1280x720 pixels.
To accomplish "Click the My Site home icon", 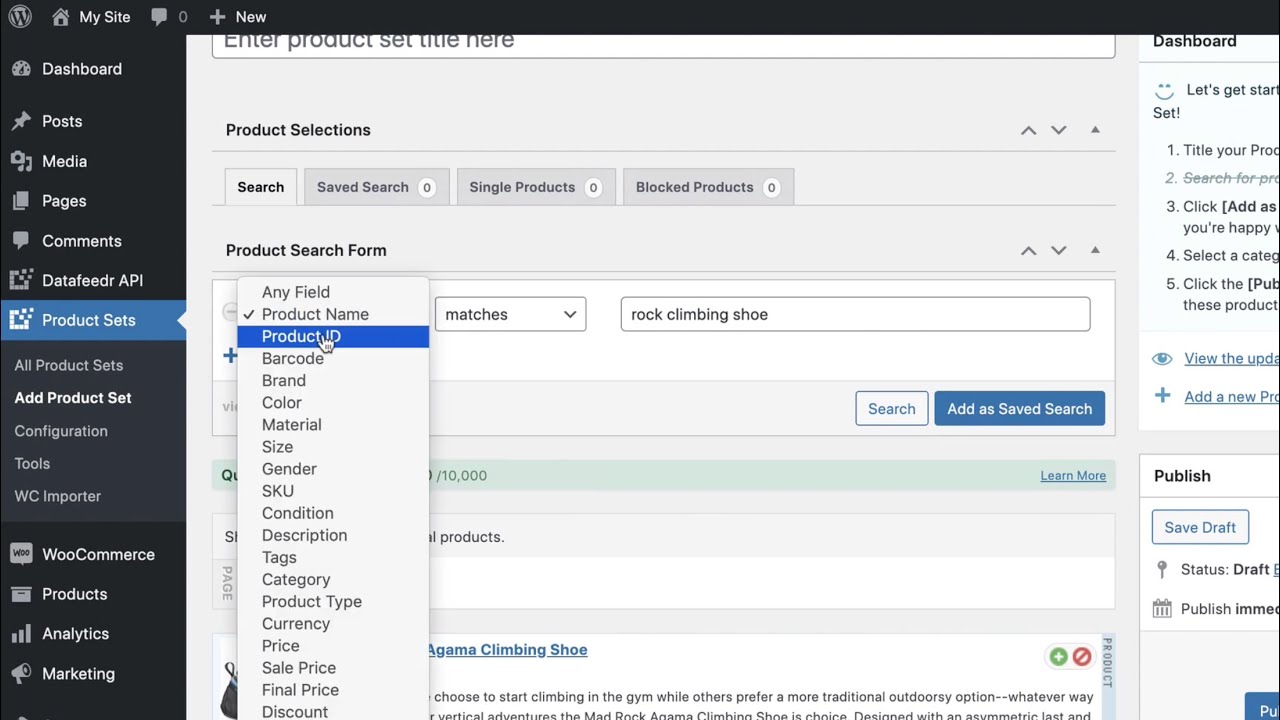I will point(61,17).
